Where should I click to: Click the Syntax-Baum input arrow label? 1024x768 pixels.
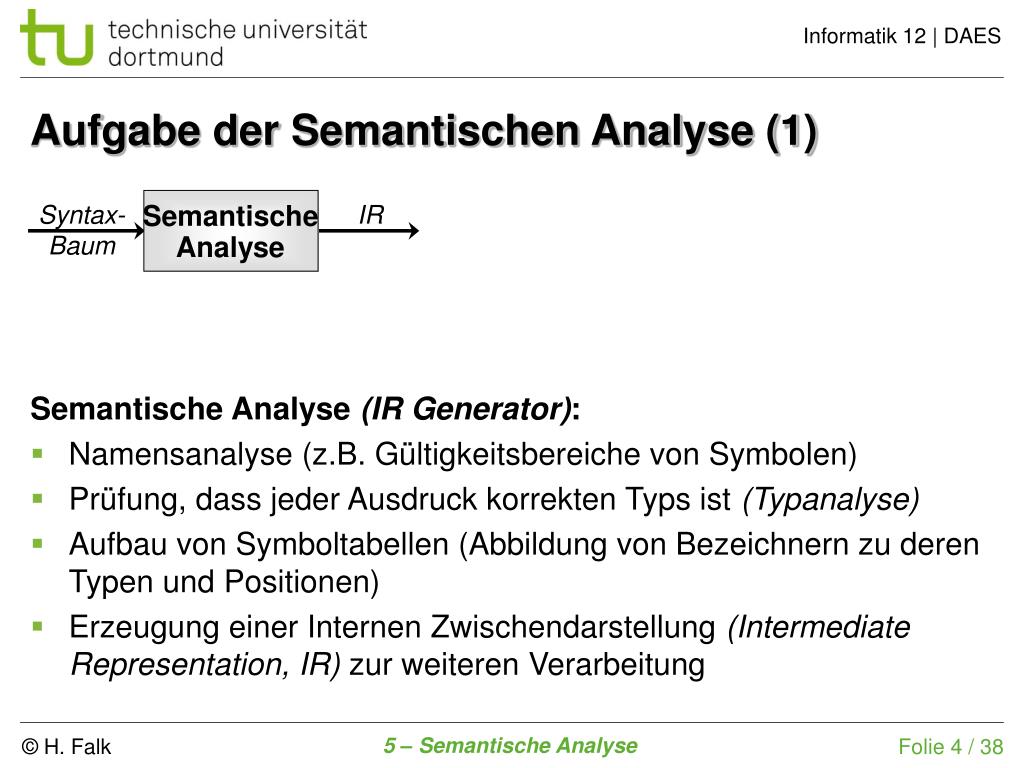click(x=82, y=231)
